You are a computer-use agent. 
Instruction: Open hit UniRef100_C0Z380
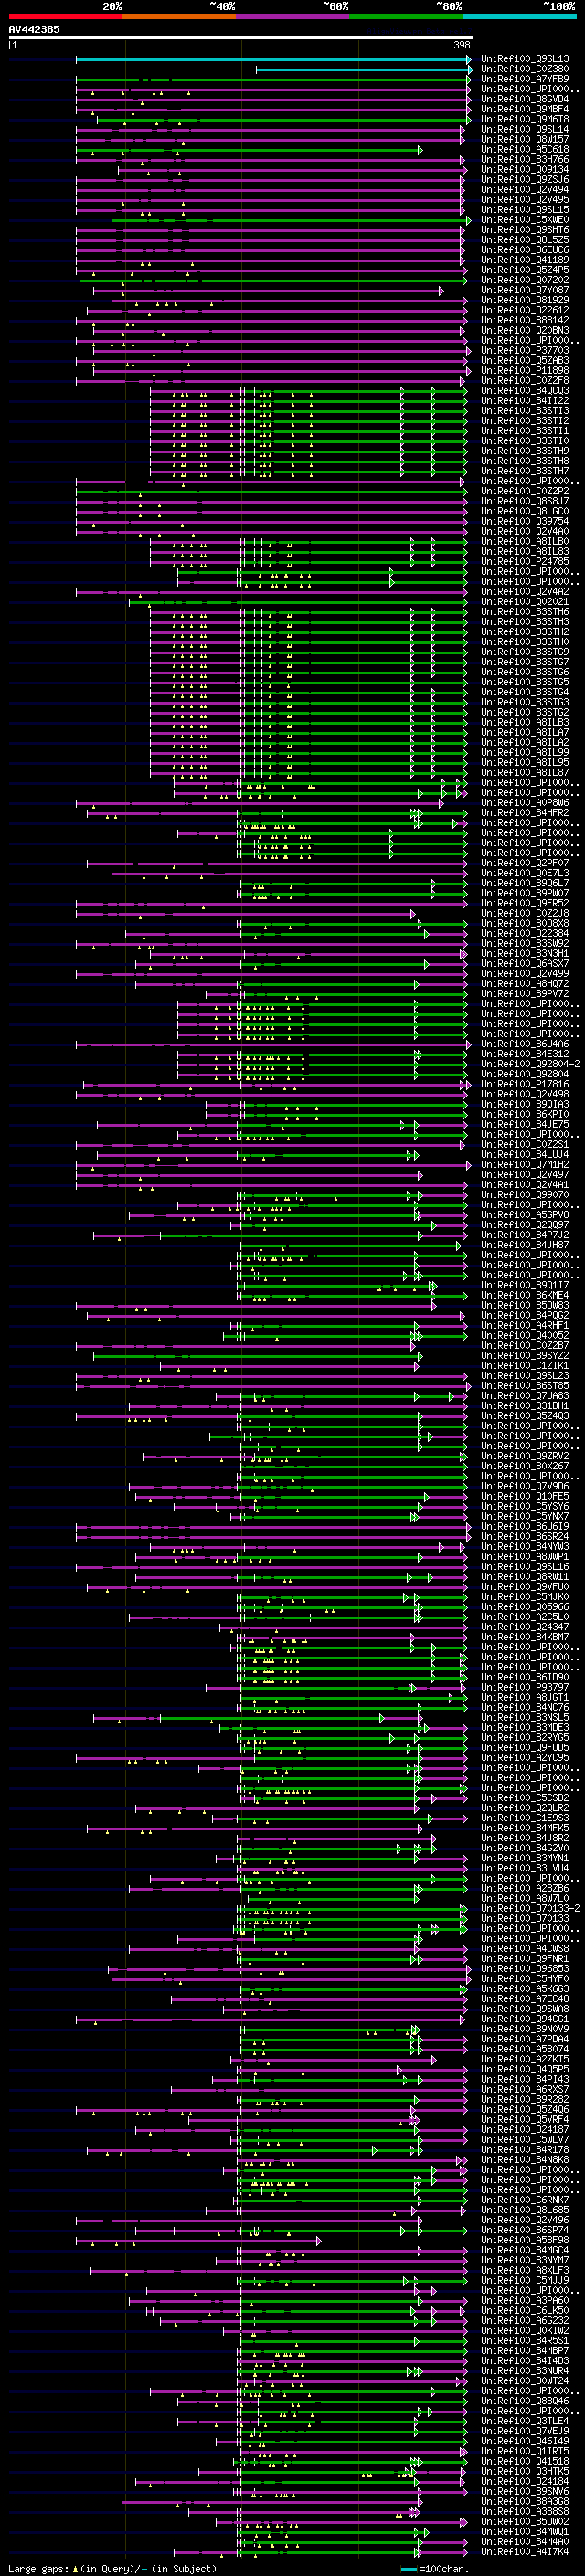pos(525,70)
